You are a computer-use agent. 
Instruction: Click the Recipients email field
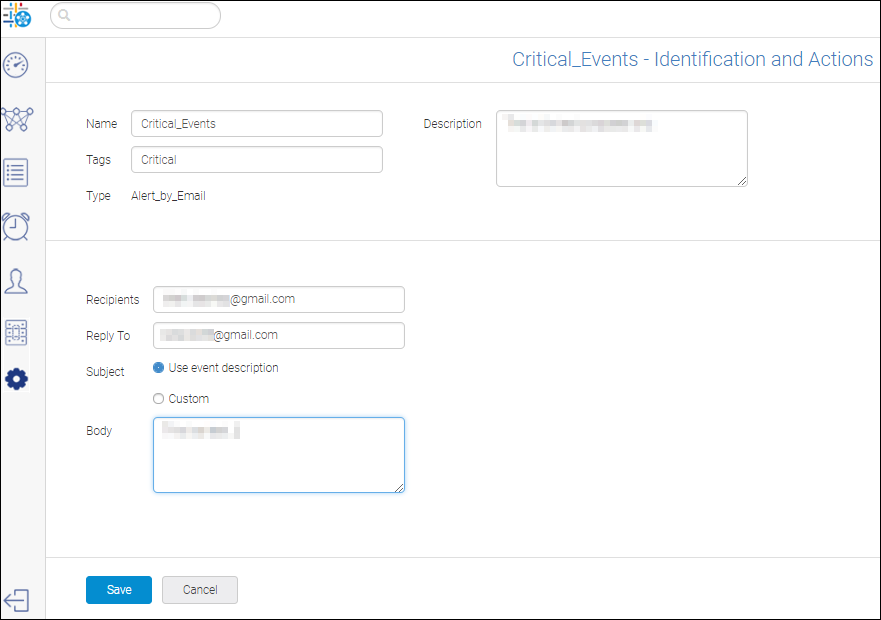point(278,300)
